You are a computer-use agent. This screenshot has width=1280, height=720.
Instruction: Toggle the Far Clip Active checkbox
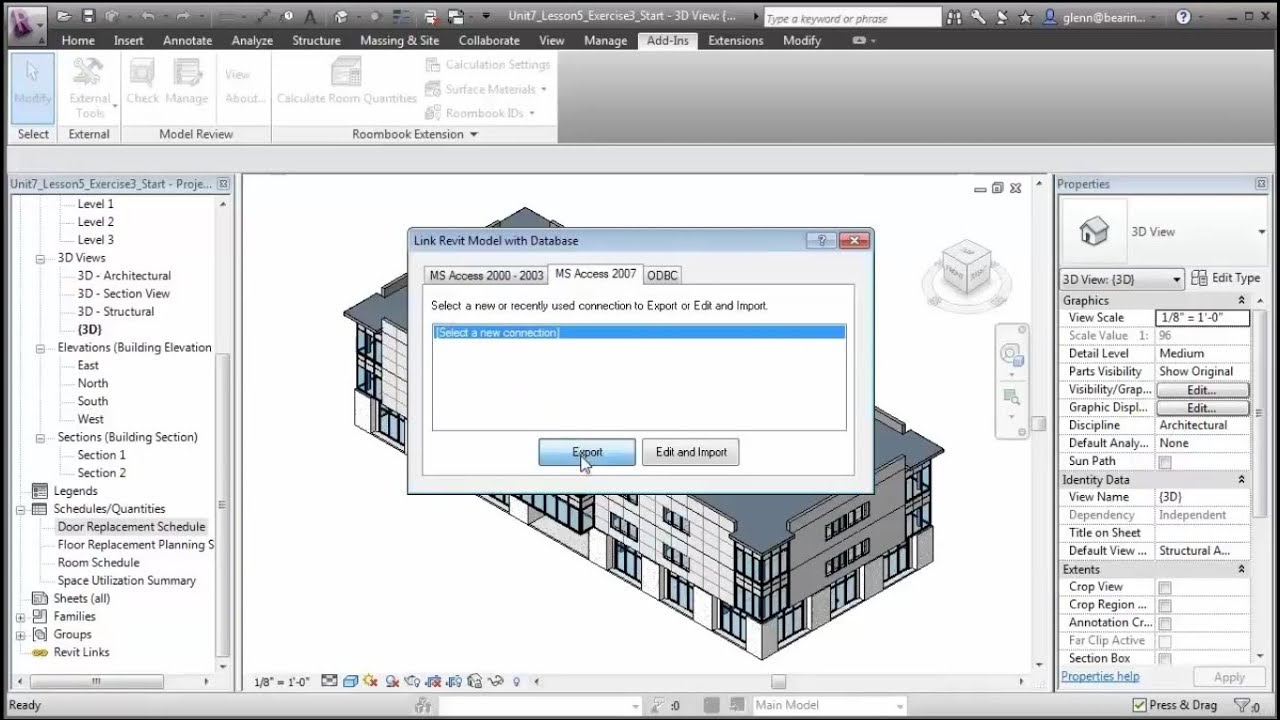point(1165,642)
